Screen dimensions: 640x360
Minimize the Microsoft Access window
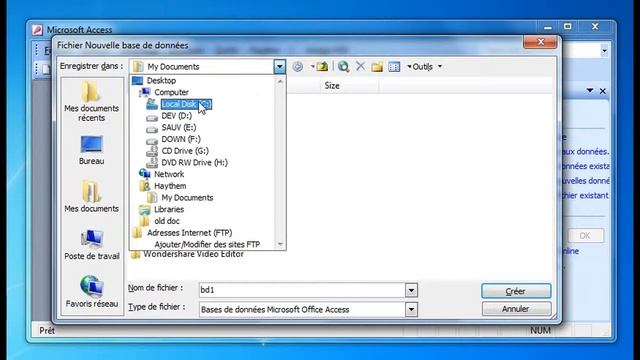pyautogui.click(x=548, y=27)
